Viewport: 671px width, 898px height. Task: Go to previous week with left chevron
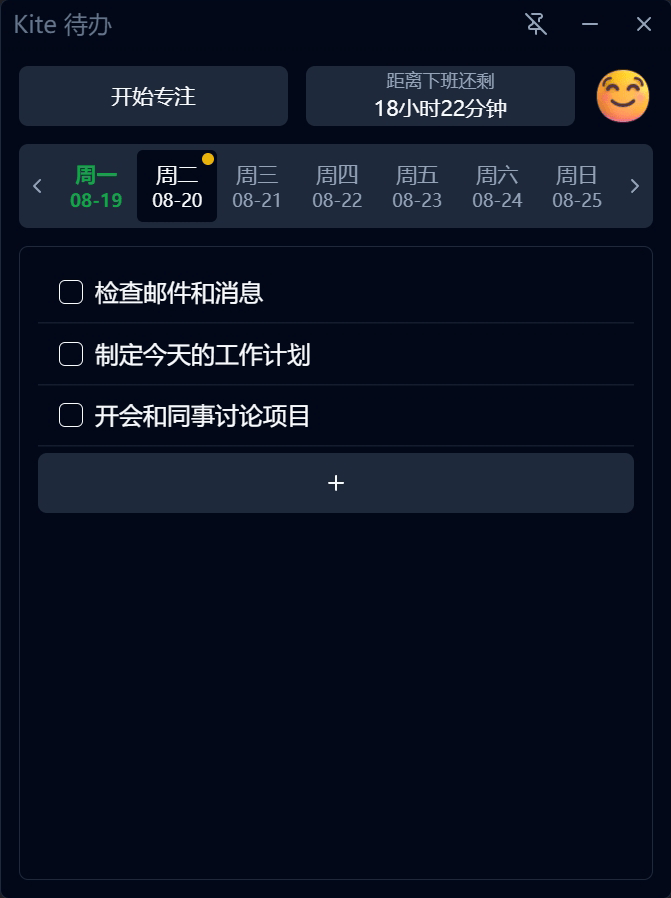38,186
